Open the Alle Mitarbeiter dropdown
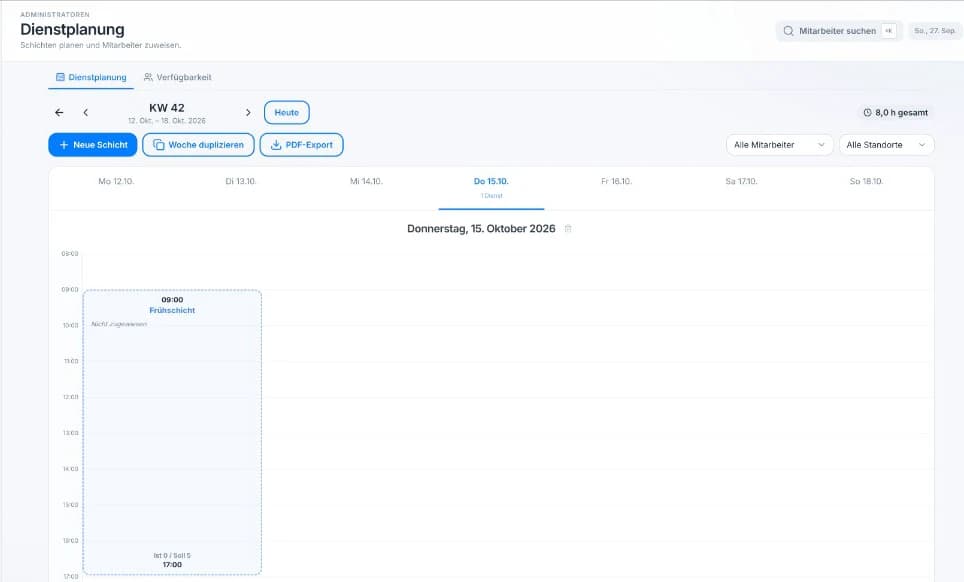Image resolution: width=964 pixels, height=582 pixels. point(780,145)
